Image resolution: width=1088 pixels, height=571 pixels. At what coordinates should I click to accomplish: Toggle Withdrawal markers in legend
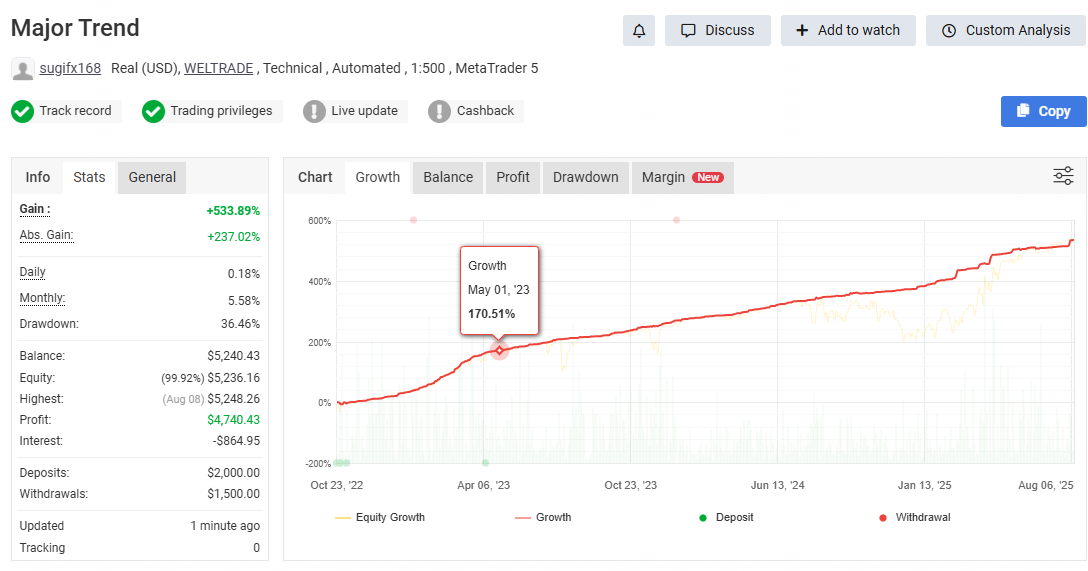[x=915, y=518]
